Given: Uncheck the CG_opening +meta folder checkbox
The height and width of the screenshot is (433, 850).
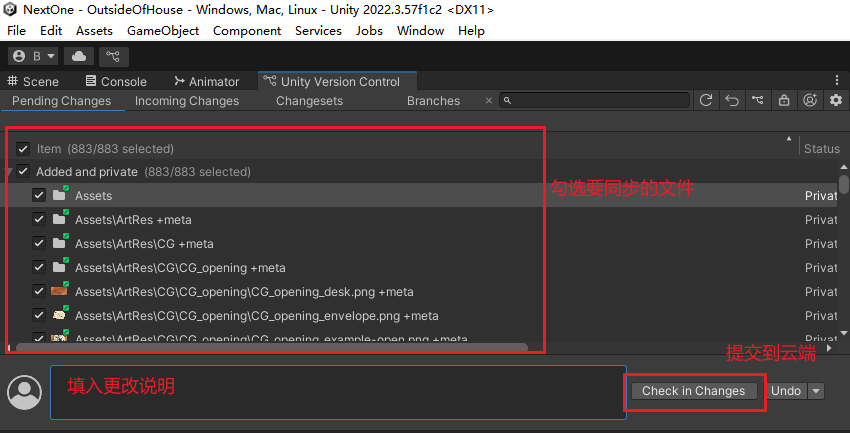Looking at the screenshot, I should point(38,267).
